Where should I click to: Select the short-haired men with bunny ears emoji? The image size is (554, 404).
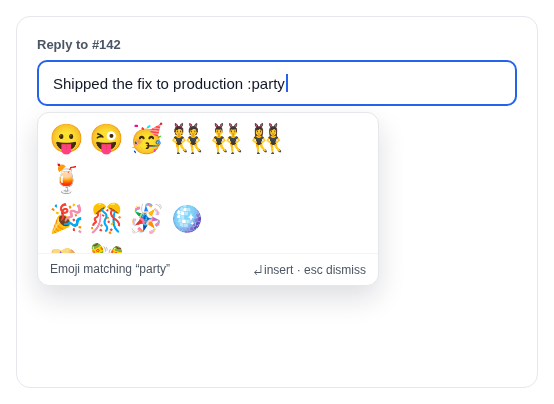[x=226, y=138]
